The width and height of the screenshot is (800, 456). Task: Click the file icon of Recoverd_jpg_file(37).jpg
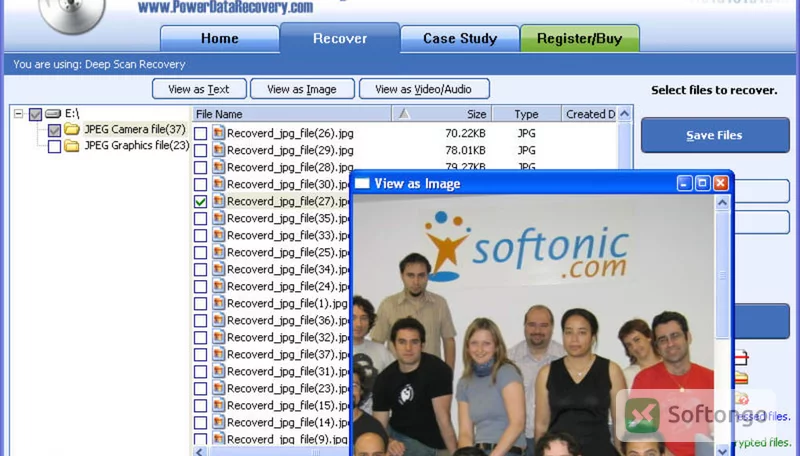pos(218,354)
